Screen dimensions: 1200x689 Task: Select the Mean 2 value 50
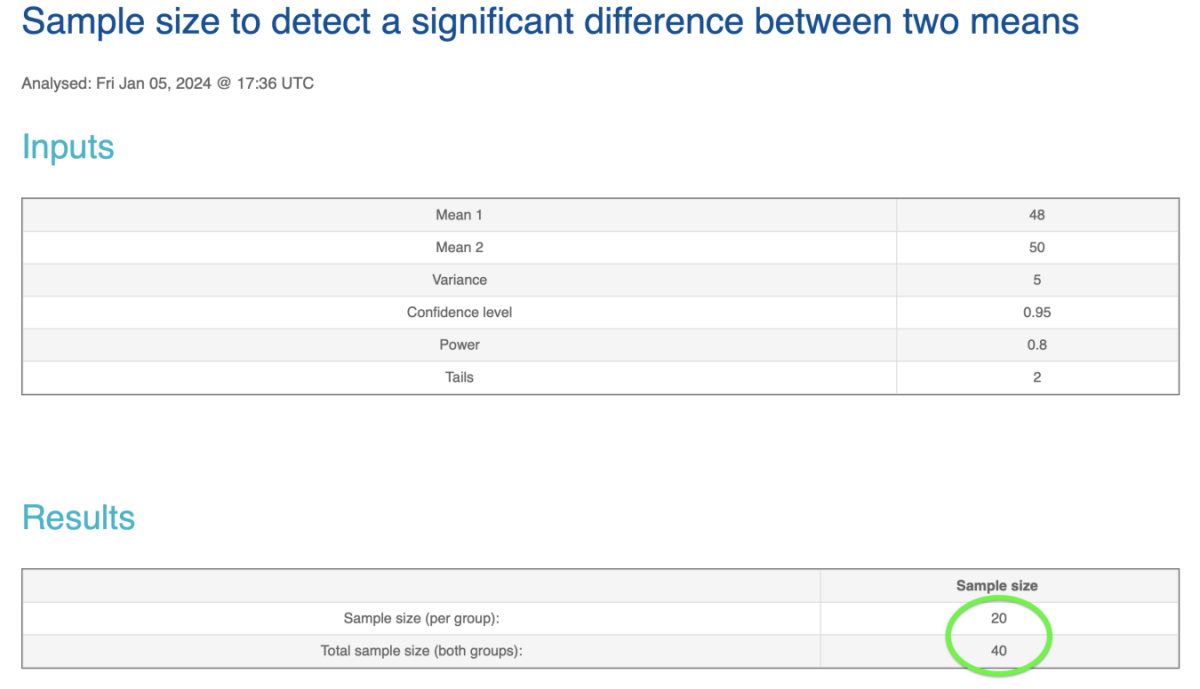[x=1036, y=247]
